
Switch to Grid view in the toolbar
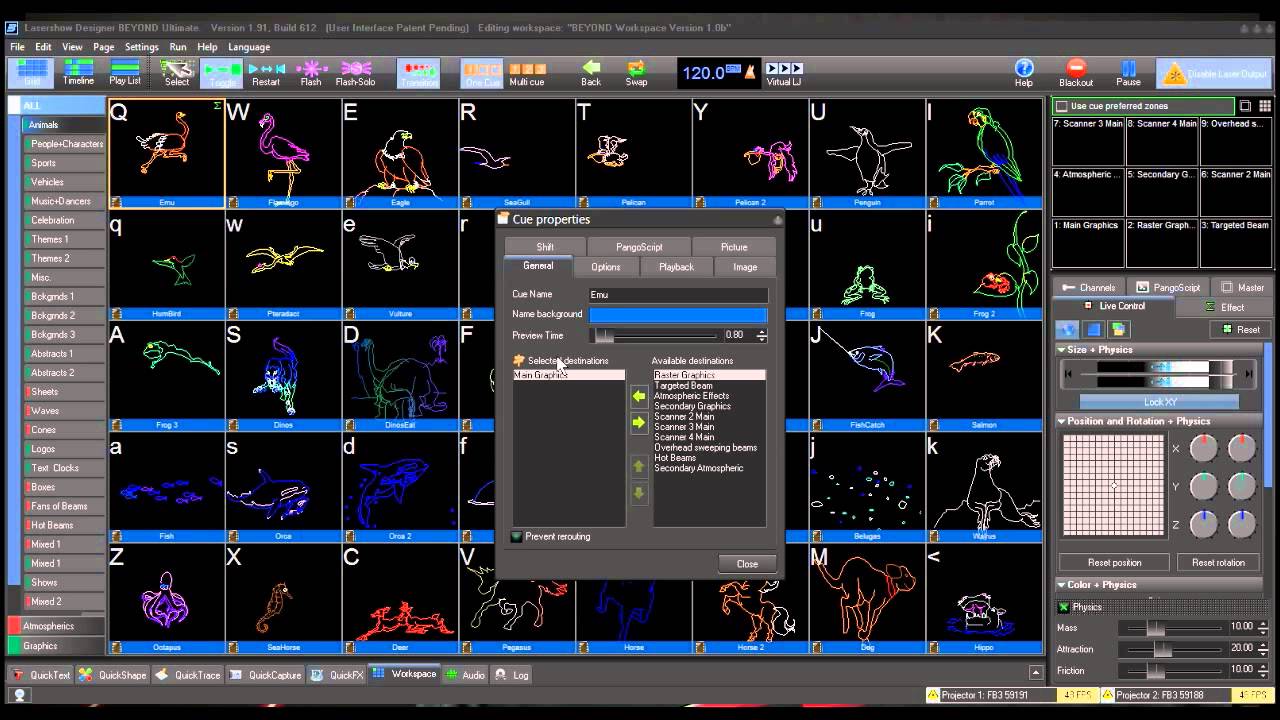31,73
